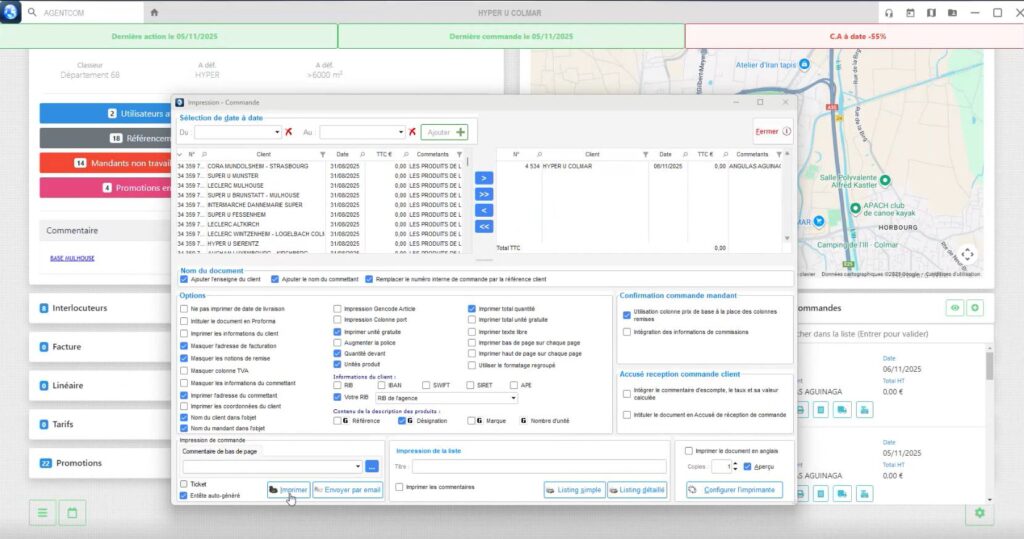Click the calendar icon in top-right bar
Image resolution: width=1024 pixels, height=539 pixels.
pyautogui.click(x=910, y=13)
